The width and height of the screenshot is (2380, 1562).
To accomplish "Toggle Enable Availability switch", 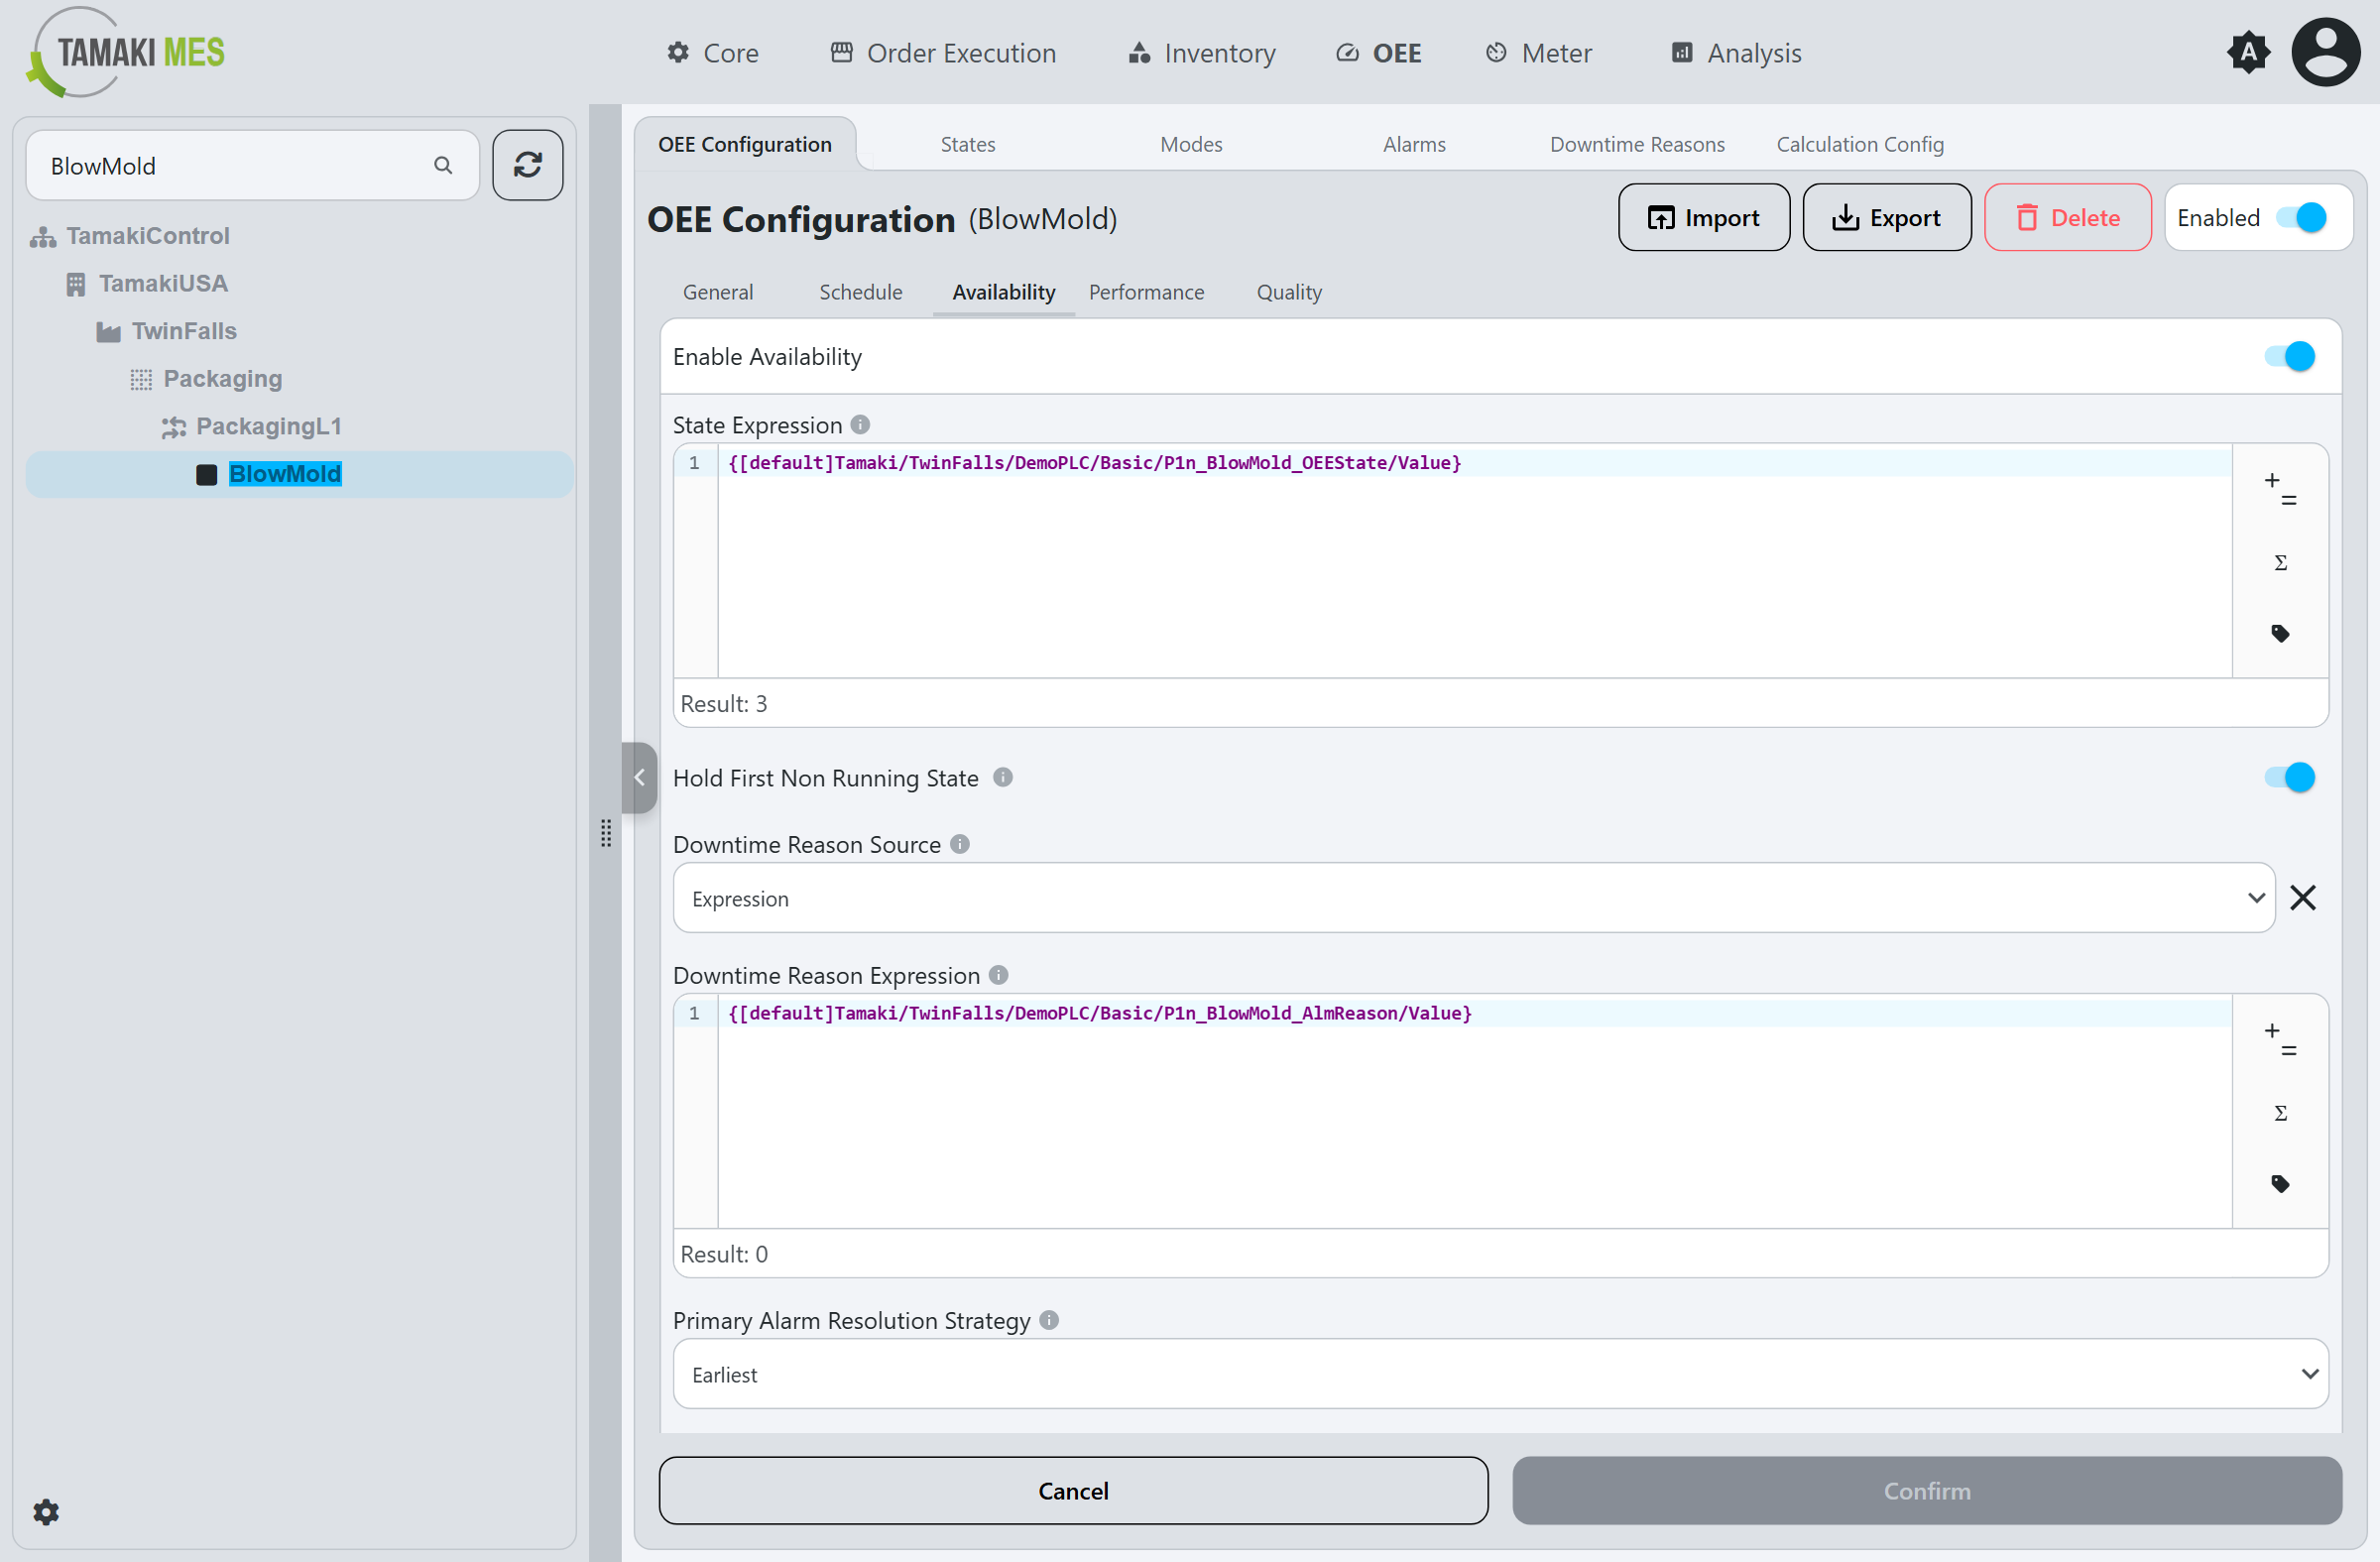I will pyautogui.click(x=2290, y=356).
